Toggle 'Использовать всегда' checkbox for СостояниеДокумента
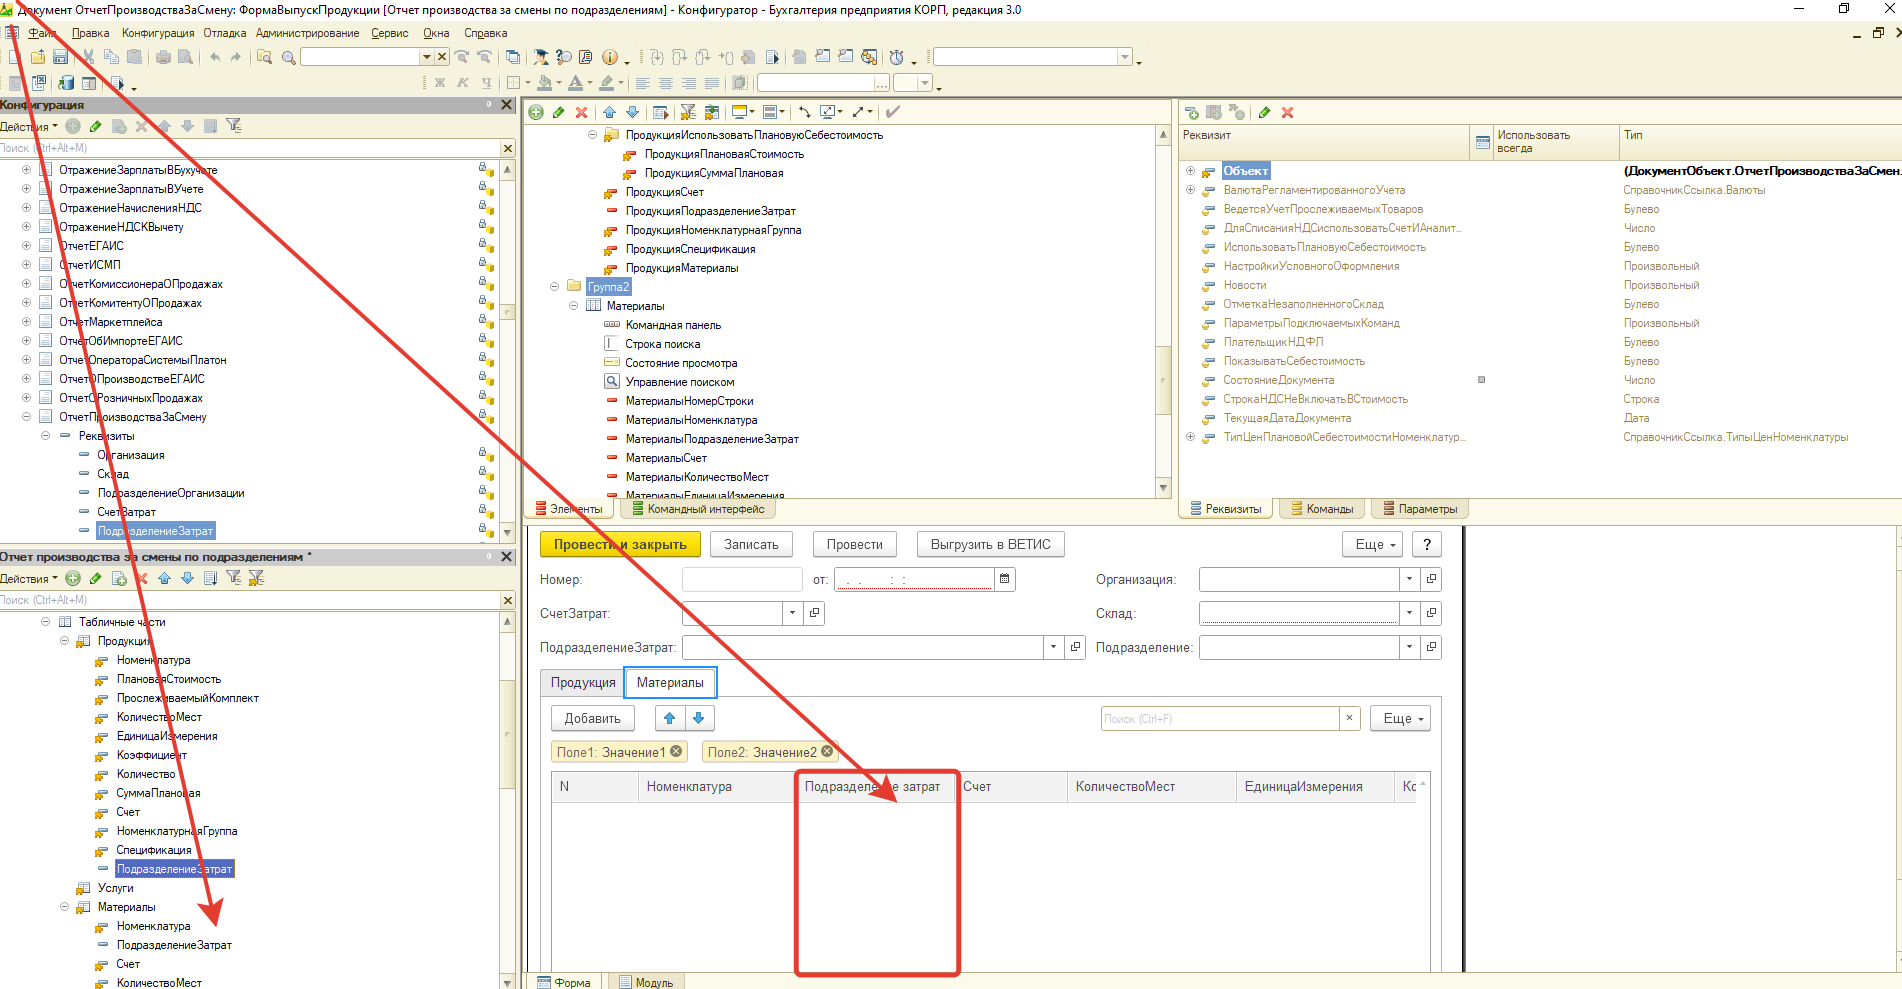This screenshot has height=989, width=1902. point(1481,380)
